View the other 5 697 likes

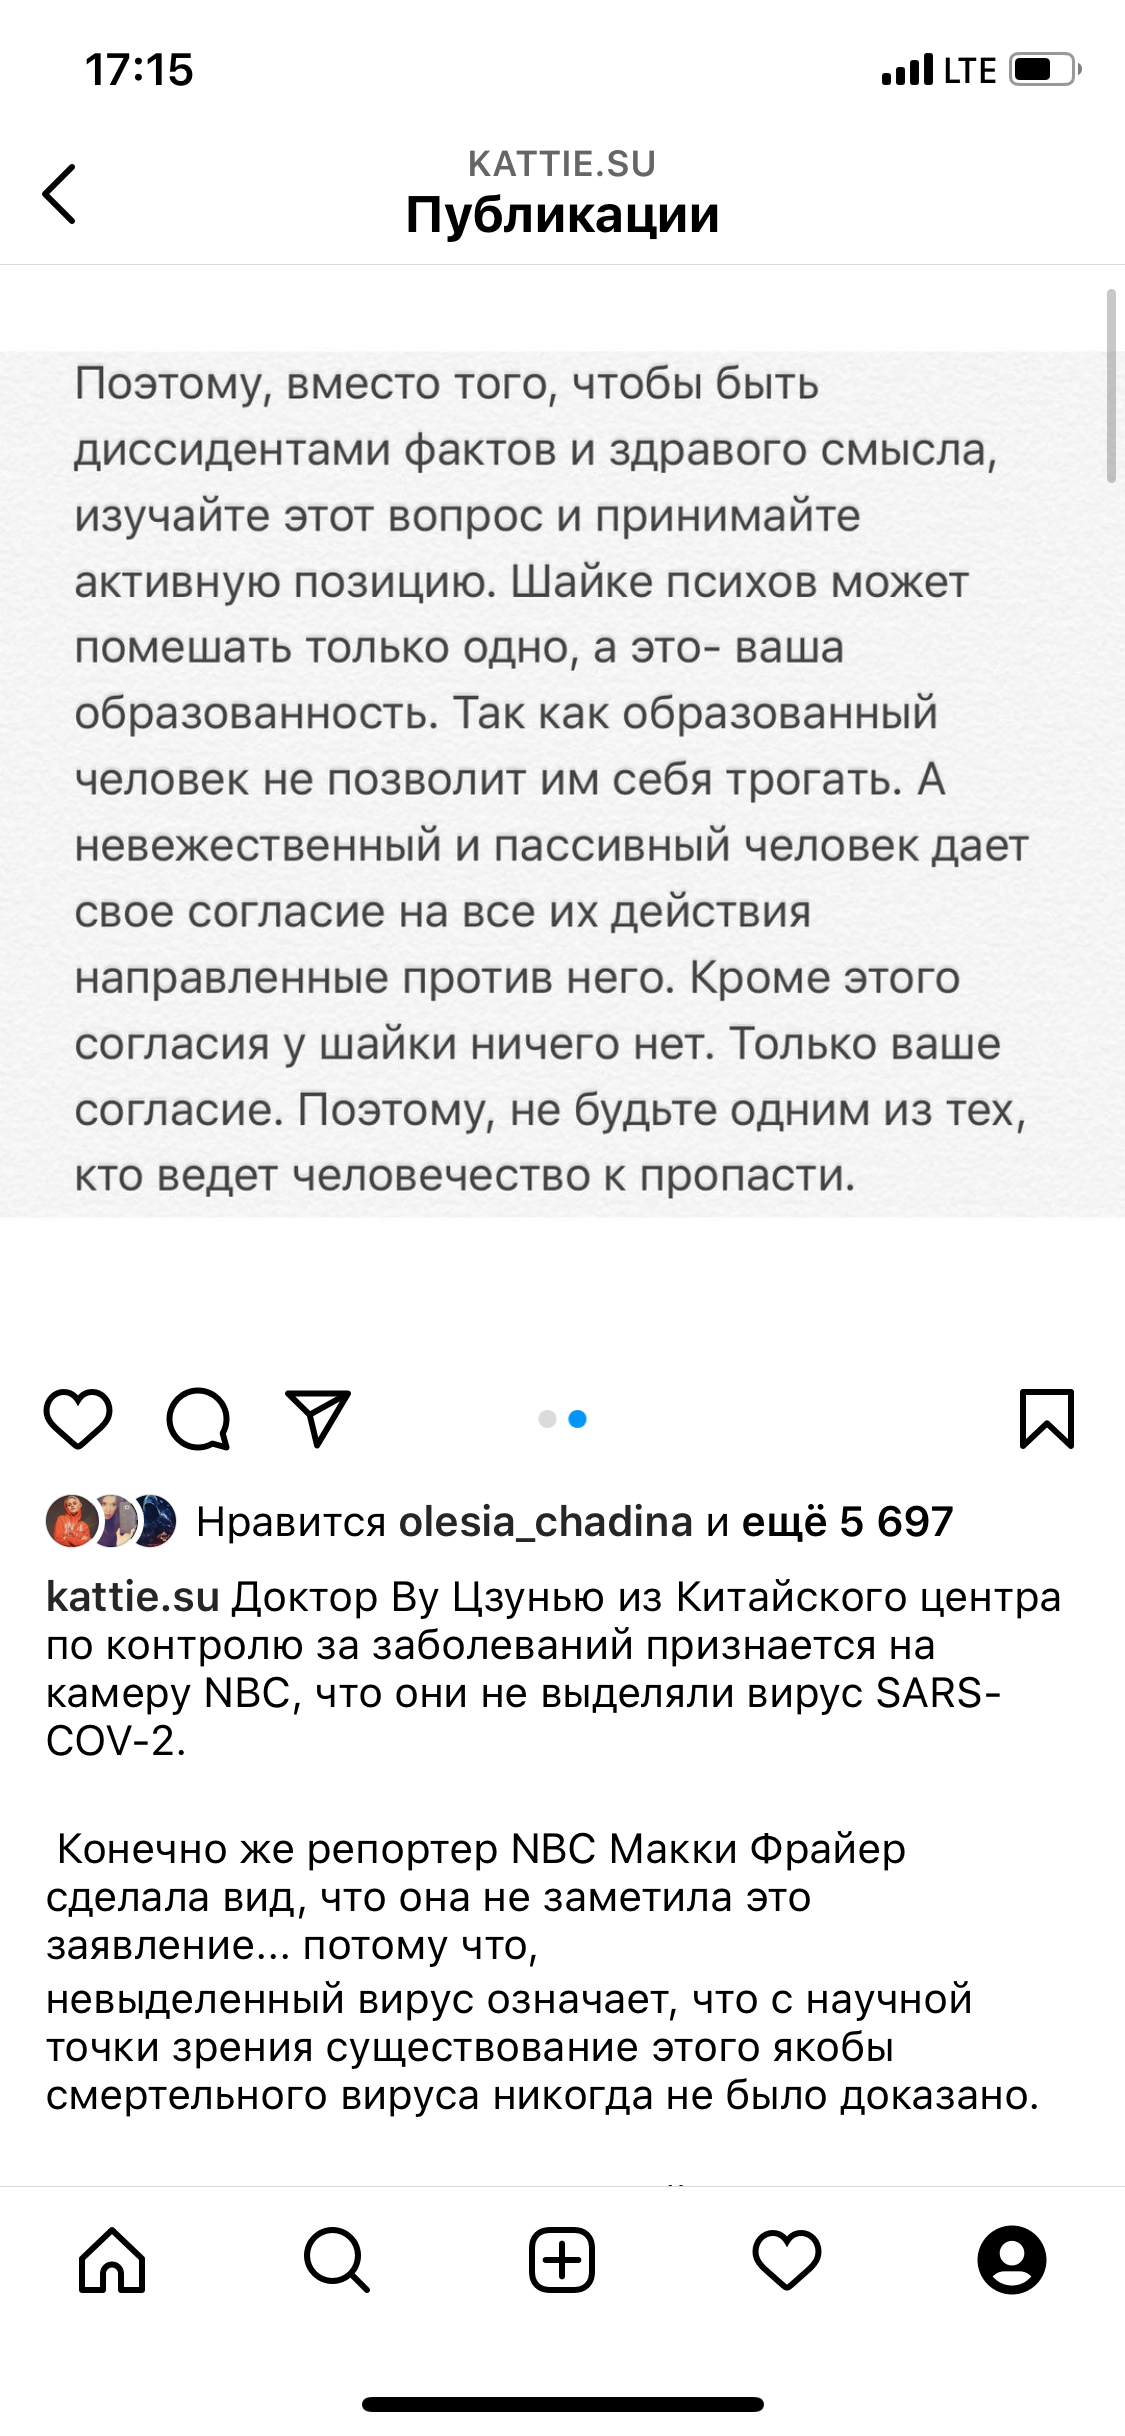[x=847, y=1522]
